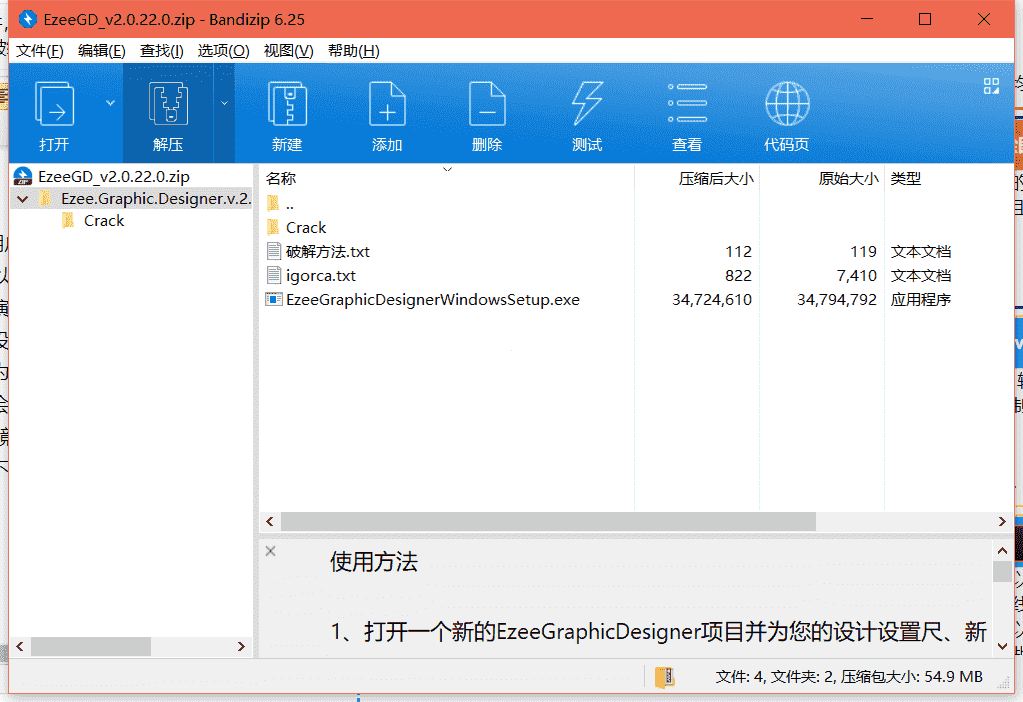Image resolution: width=1023 pixels, height=702 pixels.
Task: Click left arrow of file list scrollbar
Action: [x=270, y=521]
